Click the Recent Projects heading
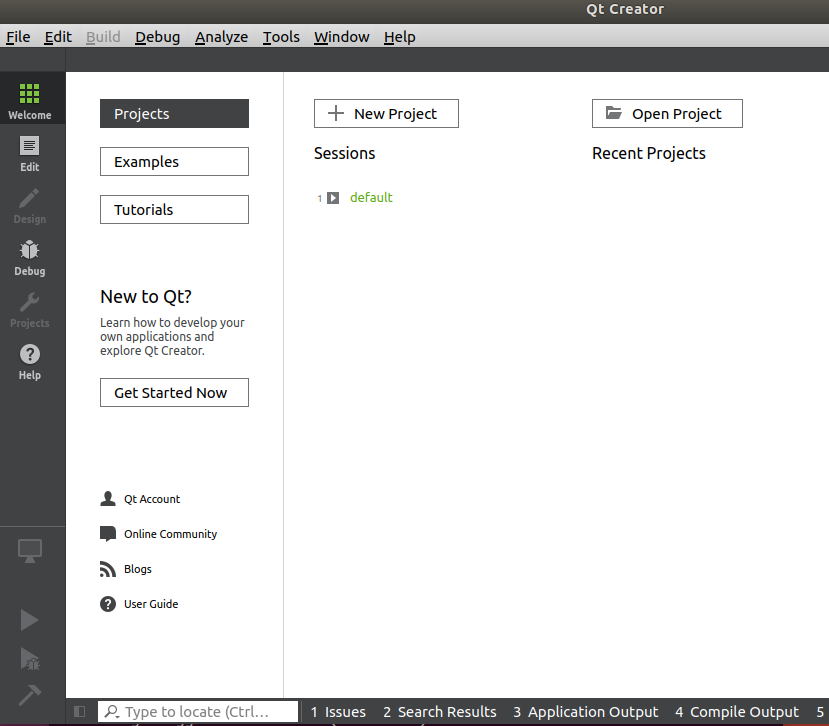 coord(649,153)
